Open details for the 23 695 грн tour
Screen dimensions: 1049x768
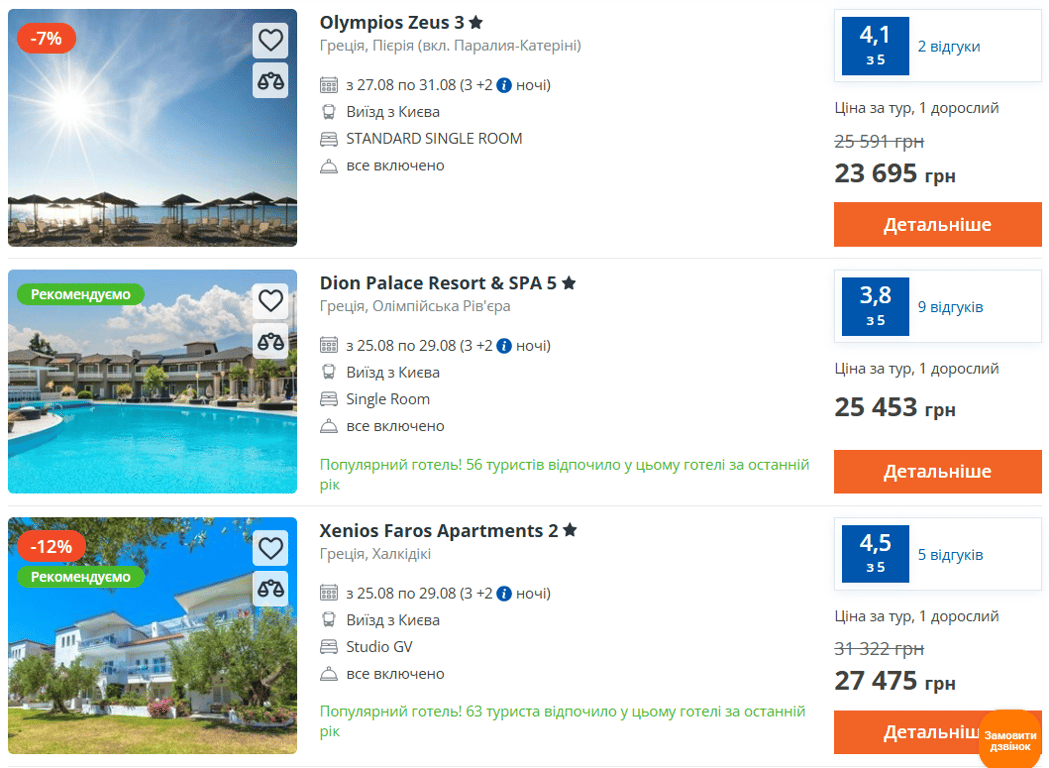point(937,225)
